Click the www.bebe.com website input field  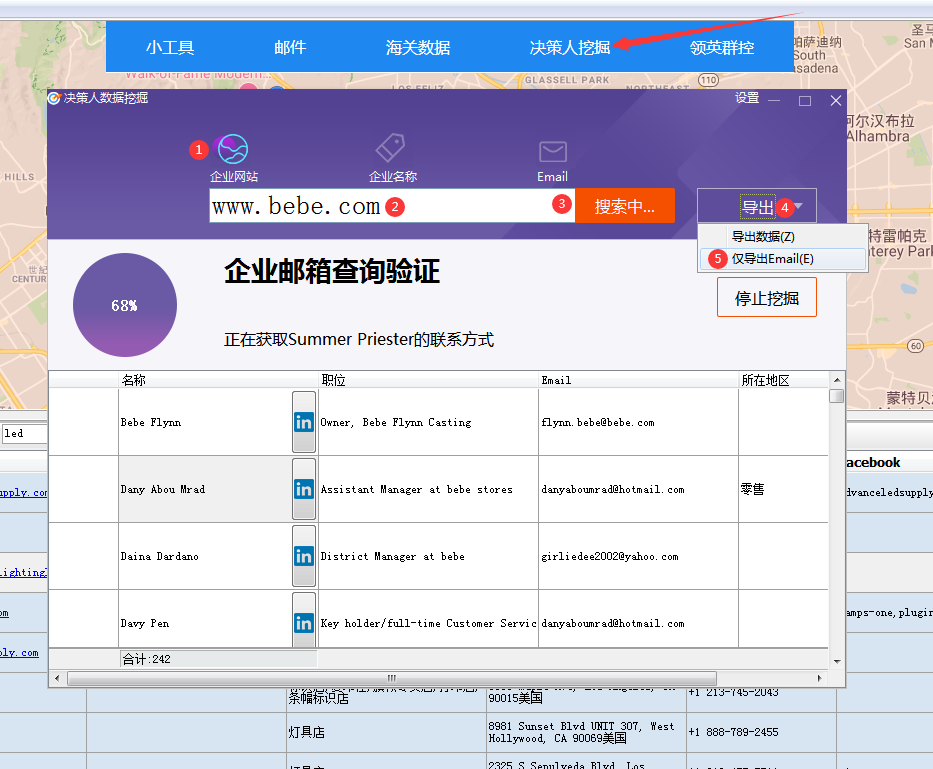point(392,206)
